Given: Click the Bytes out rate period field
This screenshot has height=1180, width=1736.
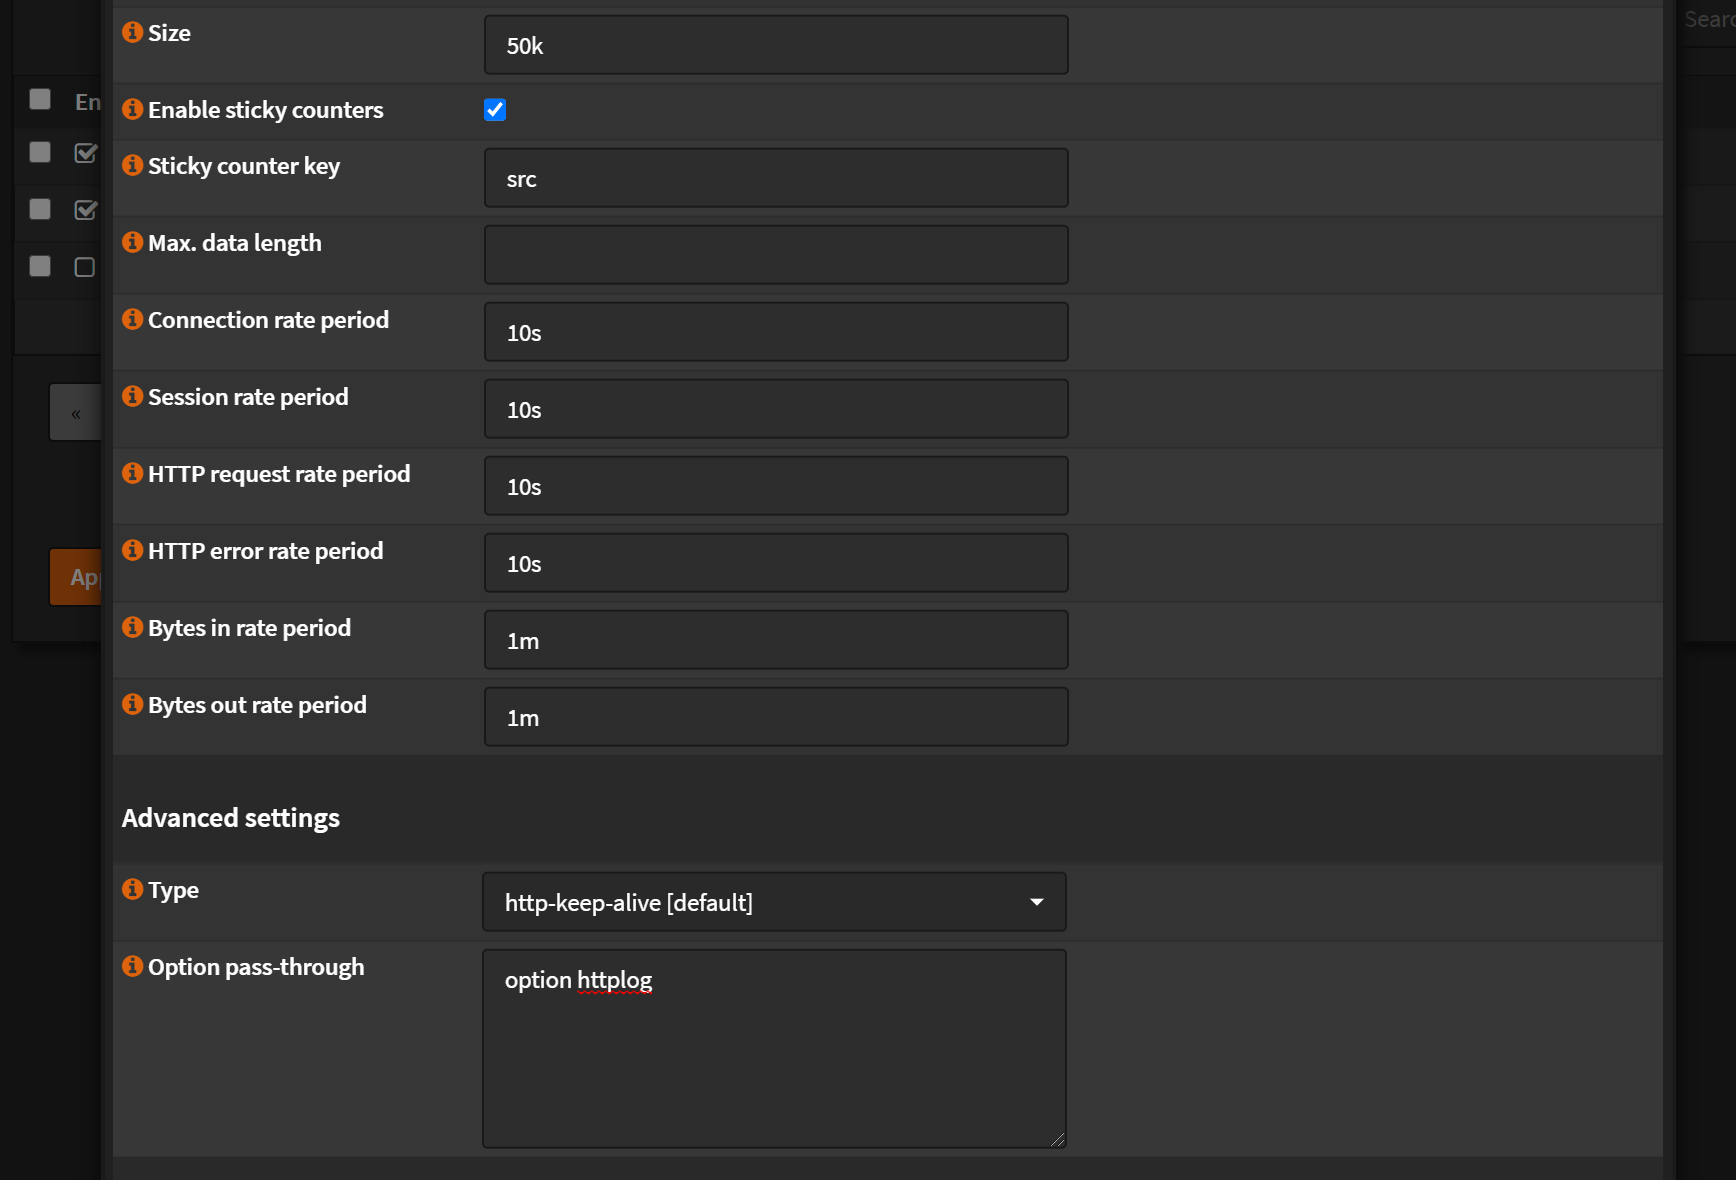Looking at the screenshot, I should [x=776, y=717].
